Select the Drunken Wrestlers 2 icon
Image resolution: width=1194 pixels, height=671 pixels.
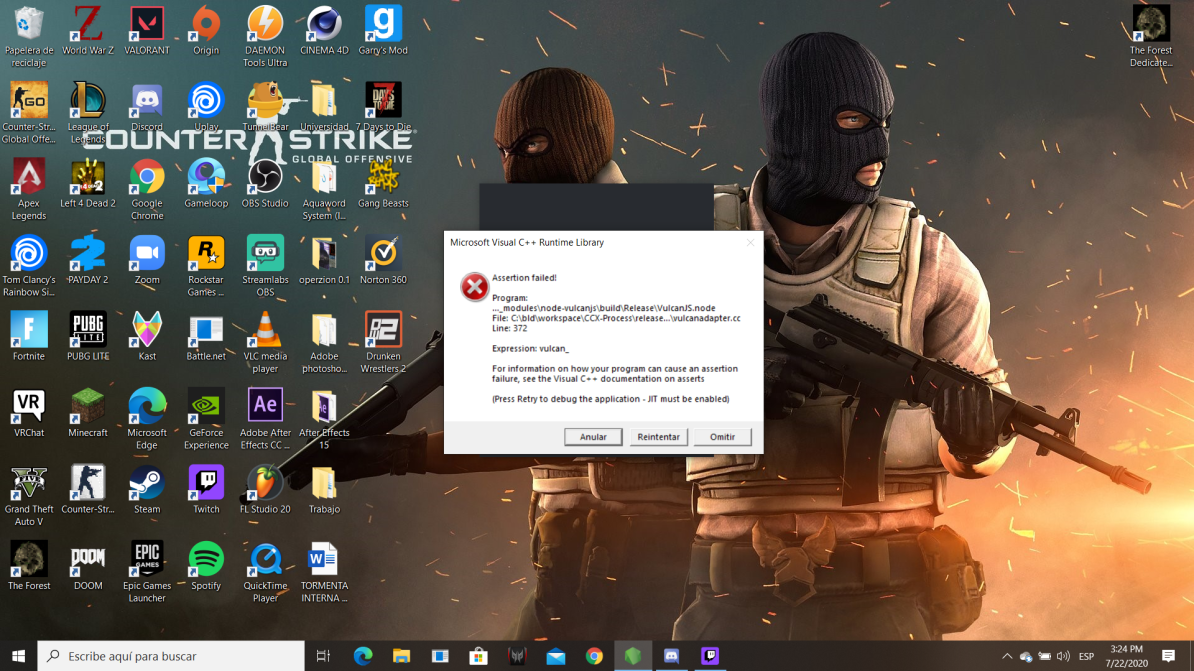pyautogui.click(x=383, y=342)
